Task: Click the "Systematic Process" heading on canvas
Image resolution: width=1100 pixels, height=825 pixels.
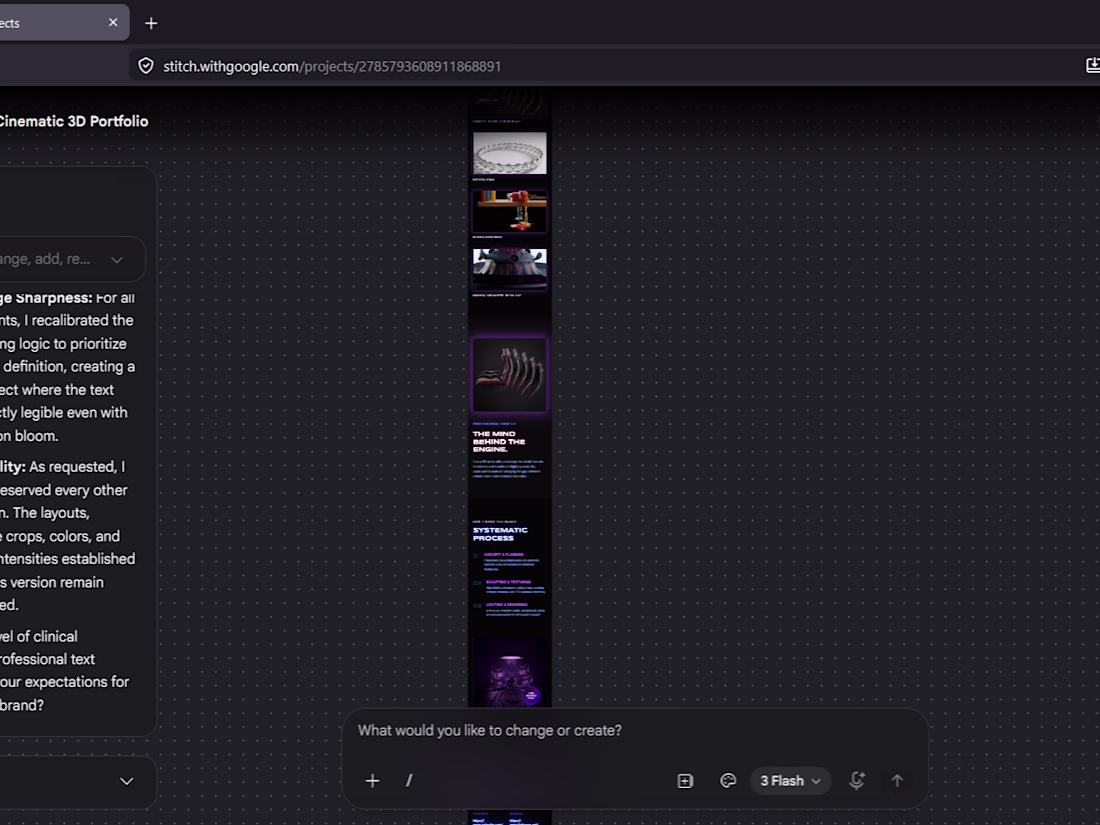Action: coord(499,534)
